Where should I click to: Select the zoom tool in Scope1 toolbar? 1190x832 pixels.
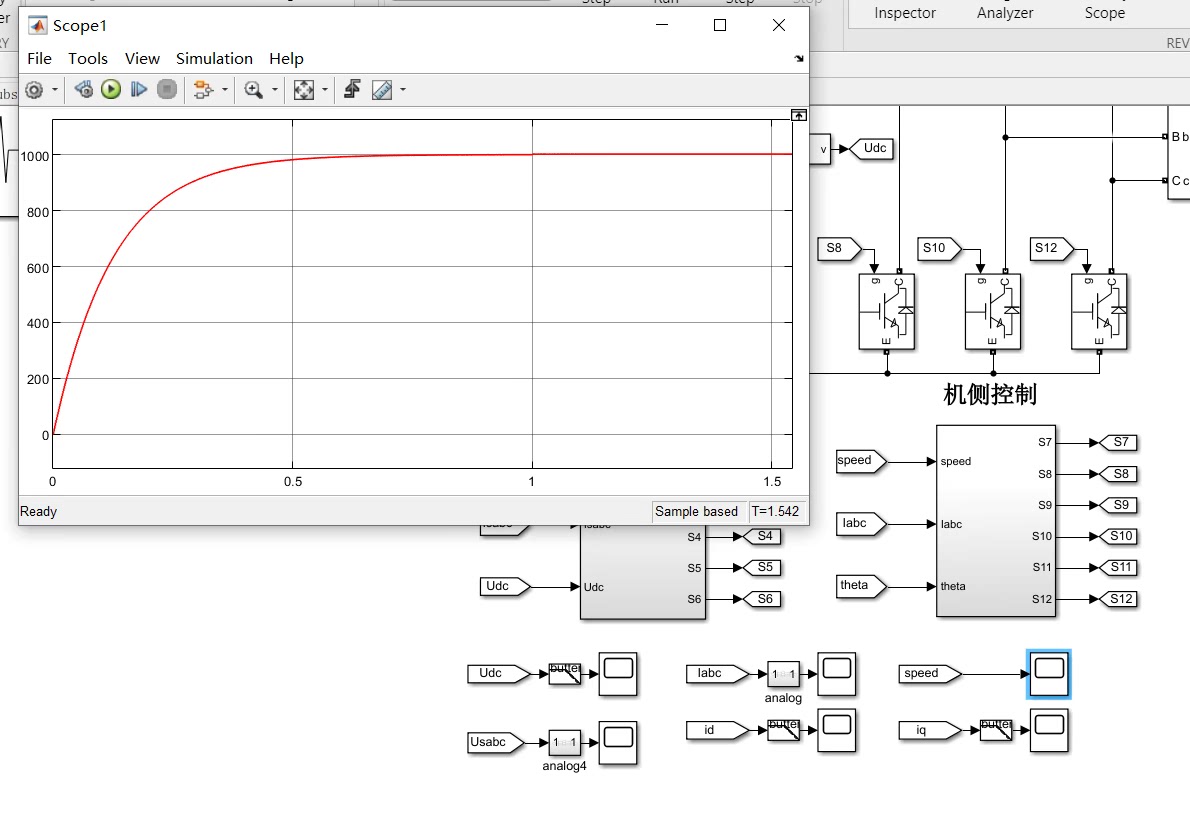[x=253, y=90]
